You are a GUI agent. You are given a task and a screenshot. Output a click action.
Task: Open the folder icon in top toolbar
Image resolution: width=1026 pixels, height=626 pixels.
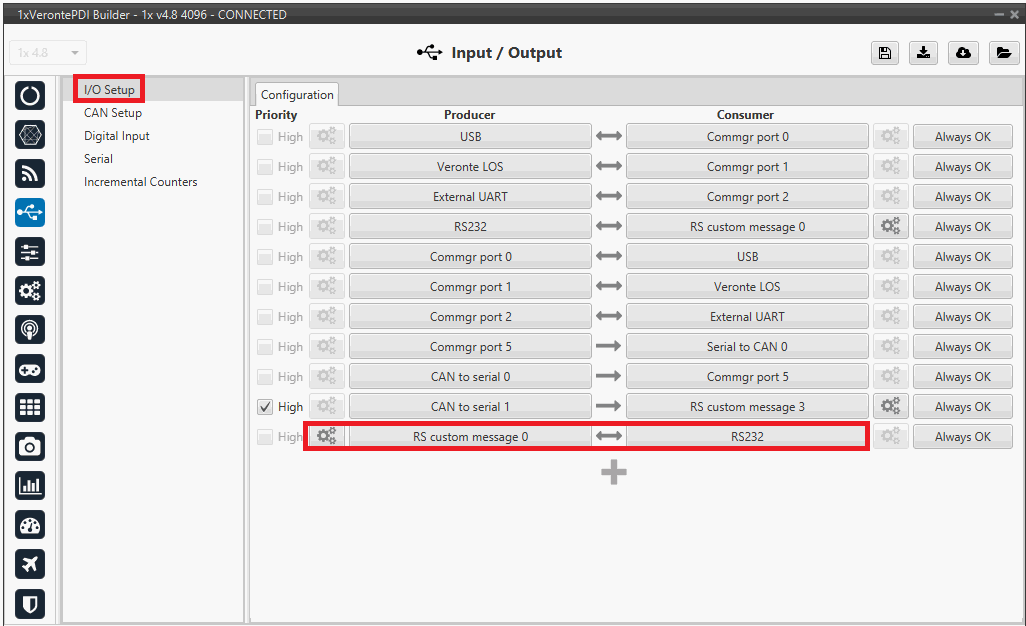point(1003,53)
